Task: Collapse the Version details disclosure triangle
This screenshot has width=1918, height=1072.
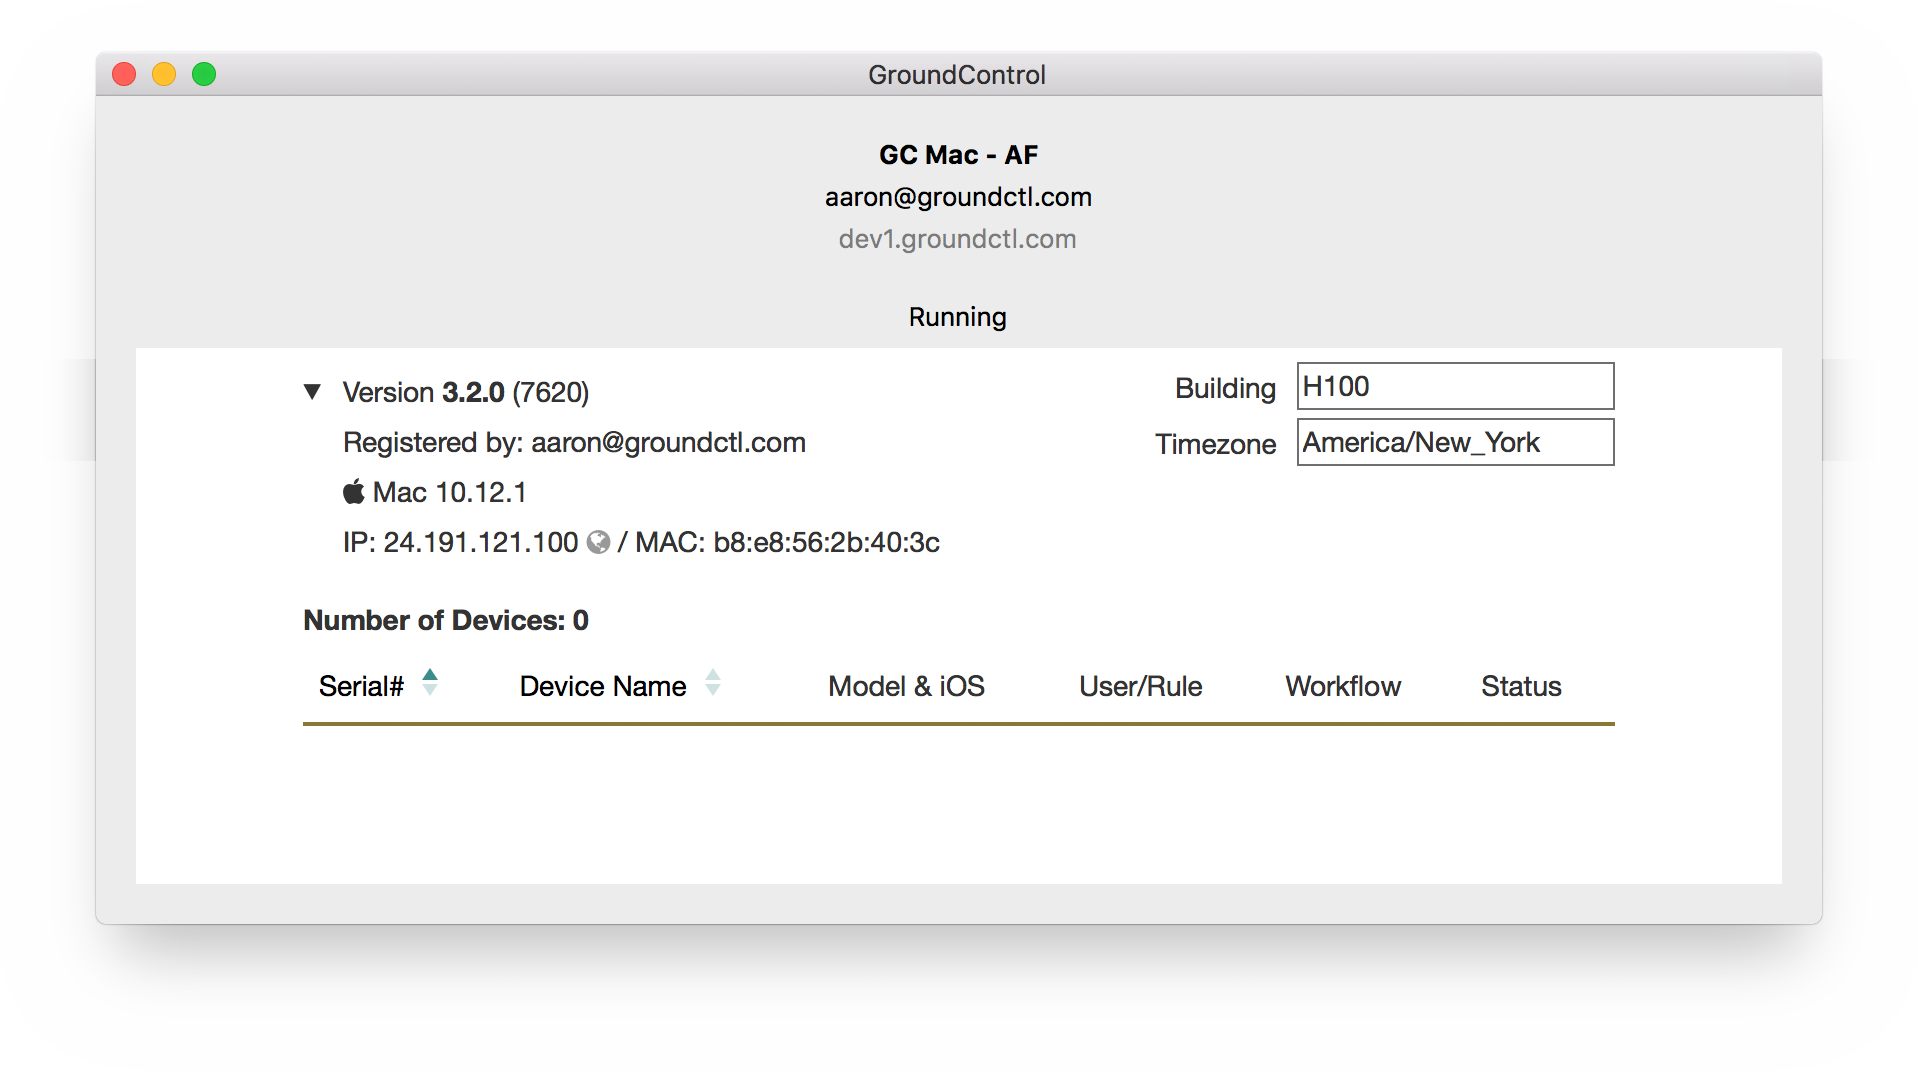Action: (312, 392)
